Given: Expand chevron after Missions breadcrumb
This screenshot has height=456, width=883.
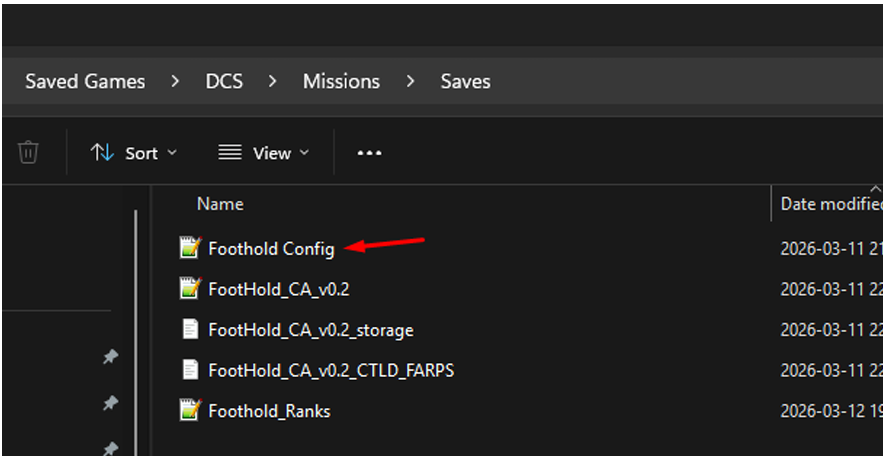Looking at the screenshot, I should click(x=410, y=82).
